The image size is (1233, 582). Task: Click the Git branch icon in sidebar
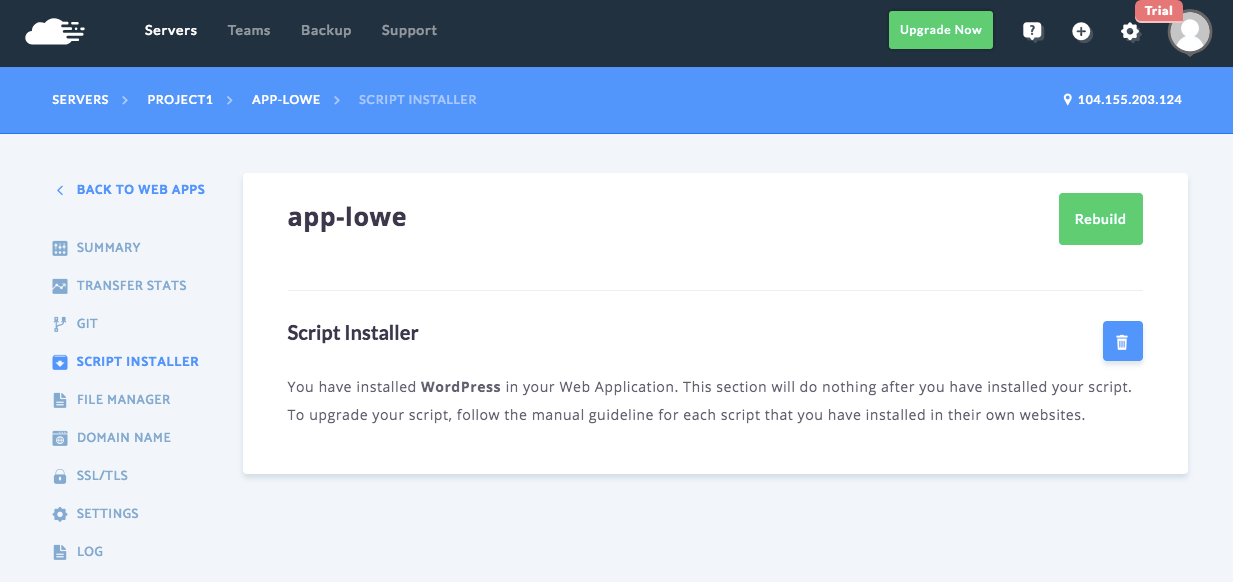pos(60,324)
